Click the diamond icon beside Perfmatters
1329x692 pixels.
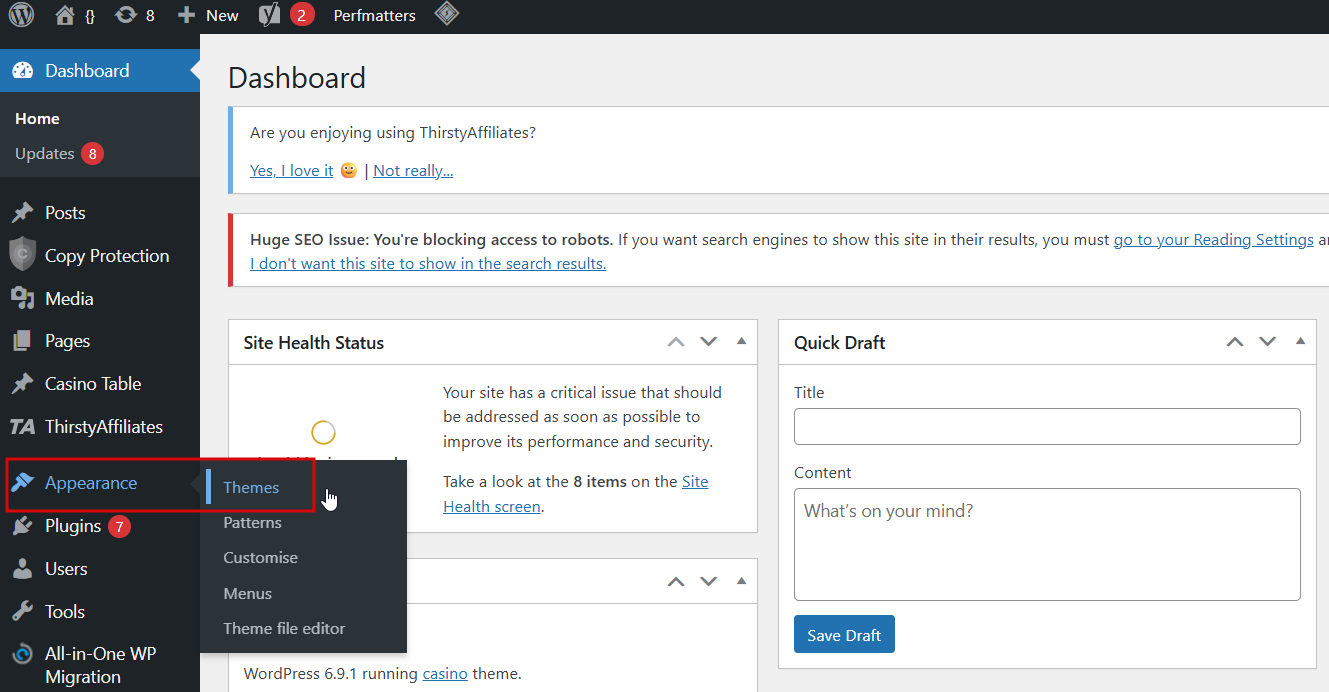446,14
